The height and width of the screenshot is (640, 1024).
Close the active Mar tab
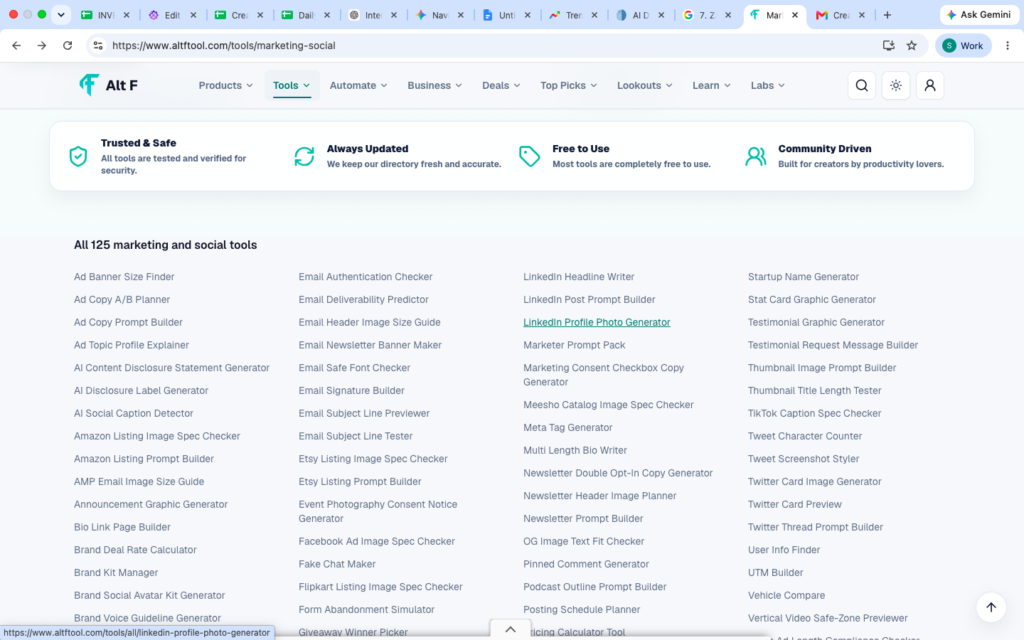point(795,15)
